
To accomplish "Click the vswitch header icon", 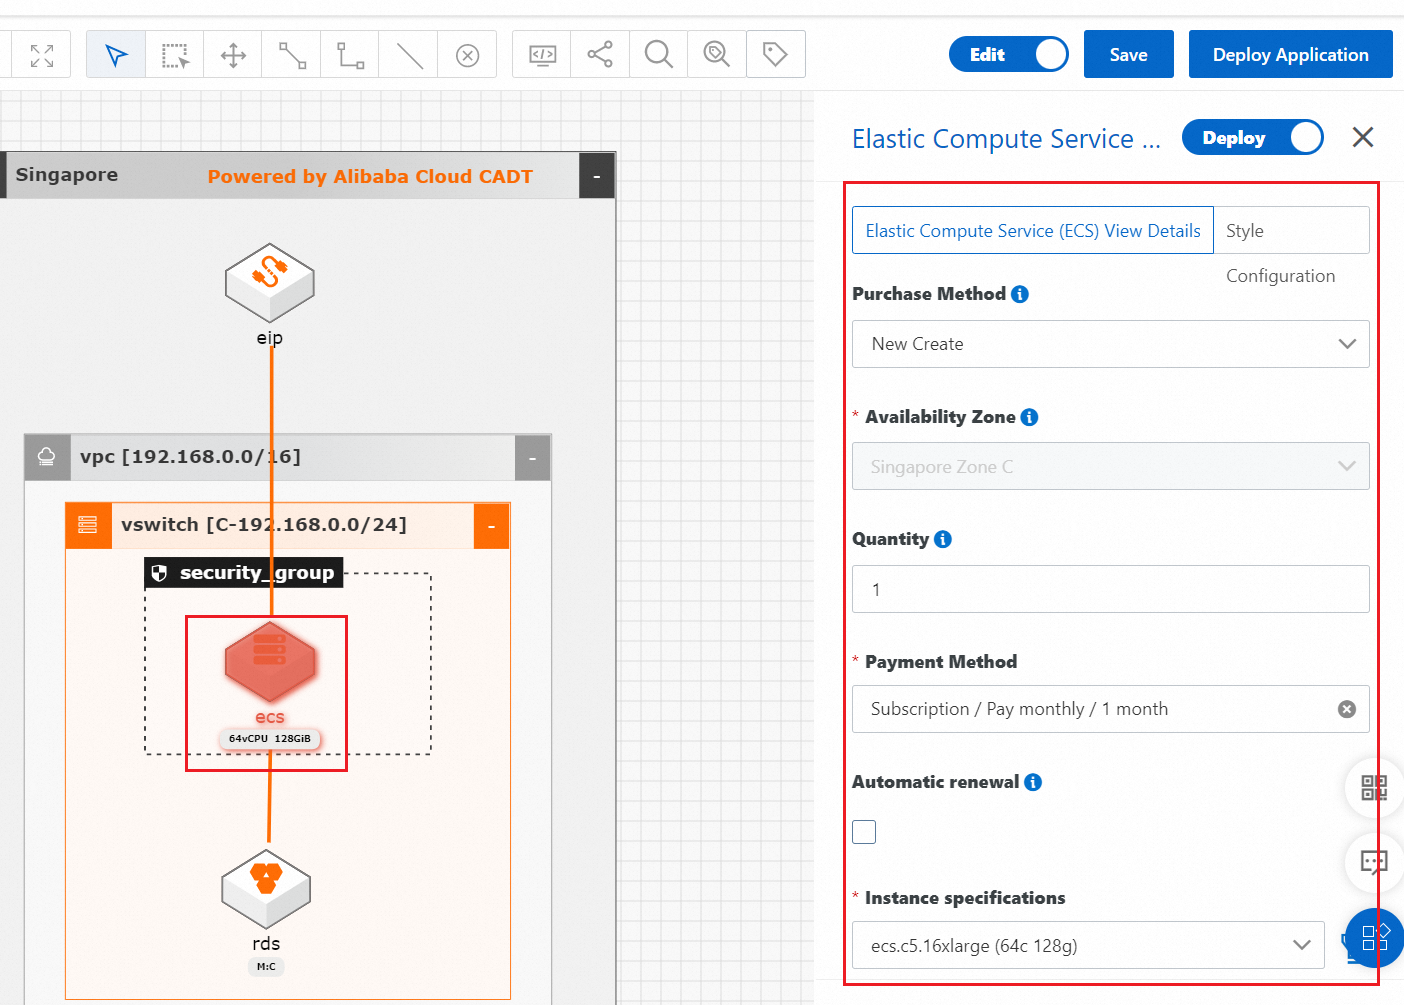I will pos(88,526).
